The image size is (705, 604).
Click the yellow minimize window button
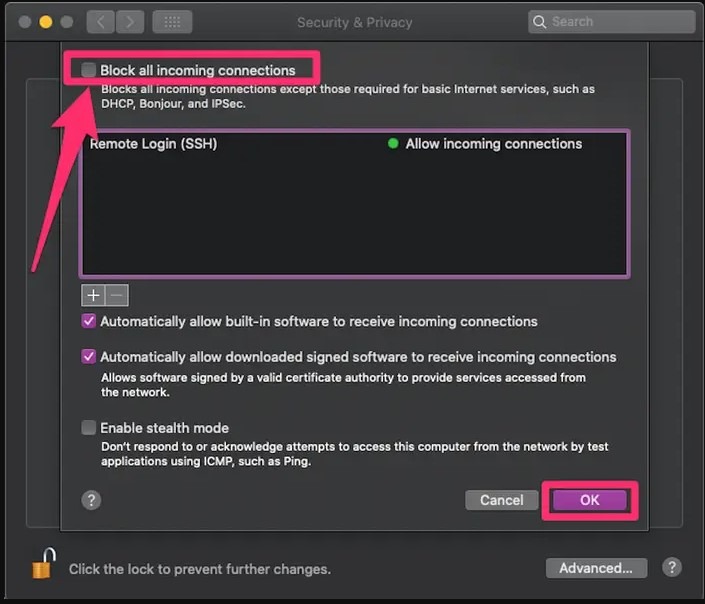(45, 21)
